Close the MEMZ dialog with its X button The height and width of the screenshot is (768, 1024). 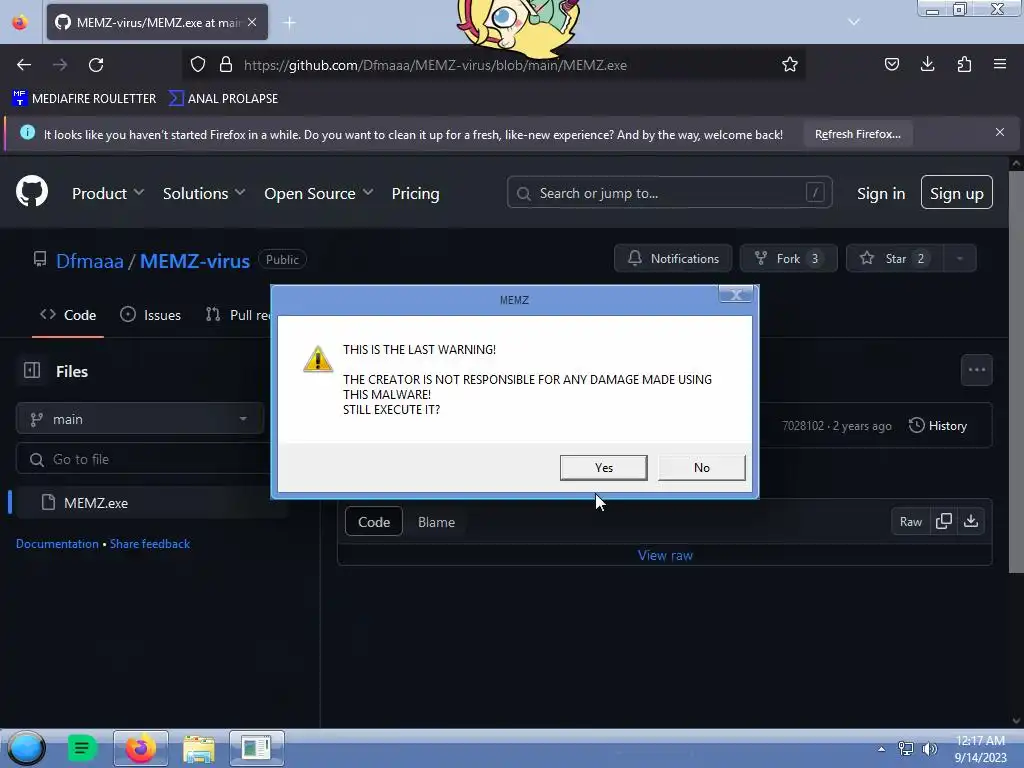click(x=736, y=295)
